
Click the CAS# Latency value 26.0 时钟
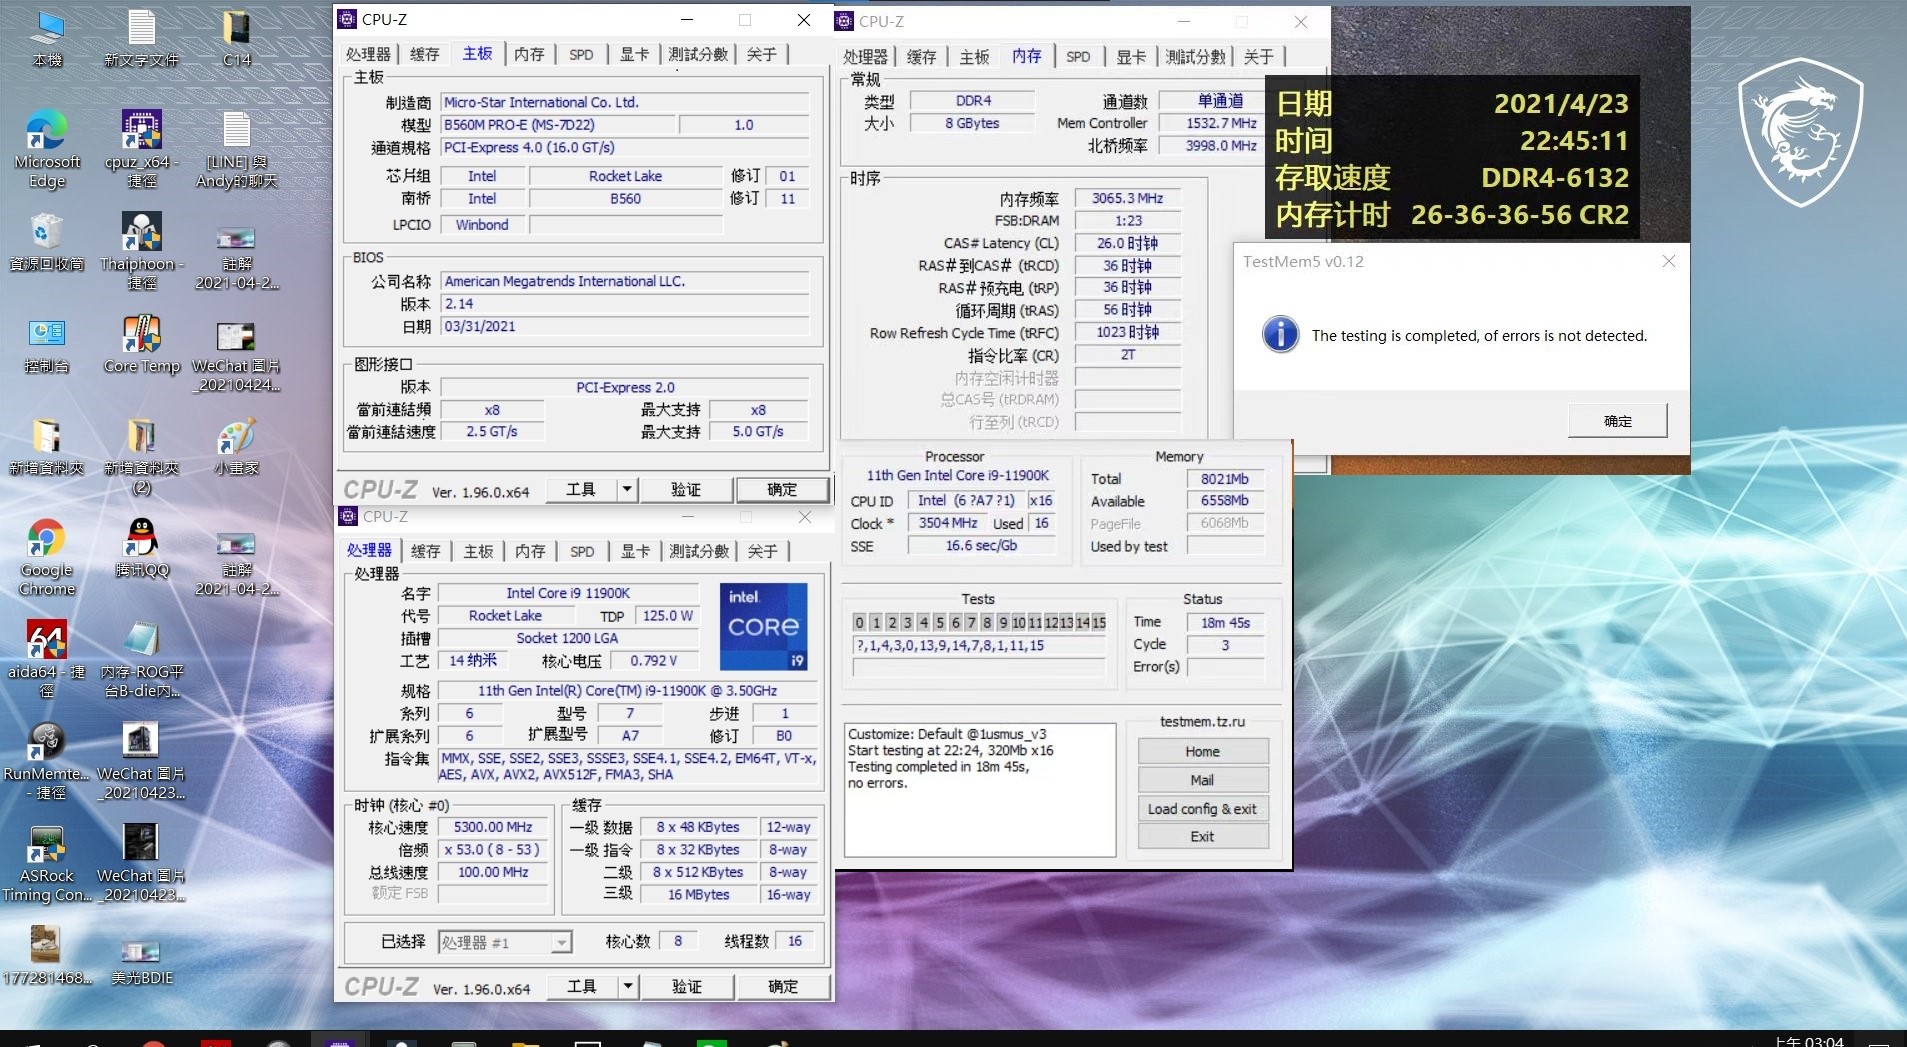[1127, 243]
